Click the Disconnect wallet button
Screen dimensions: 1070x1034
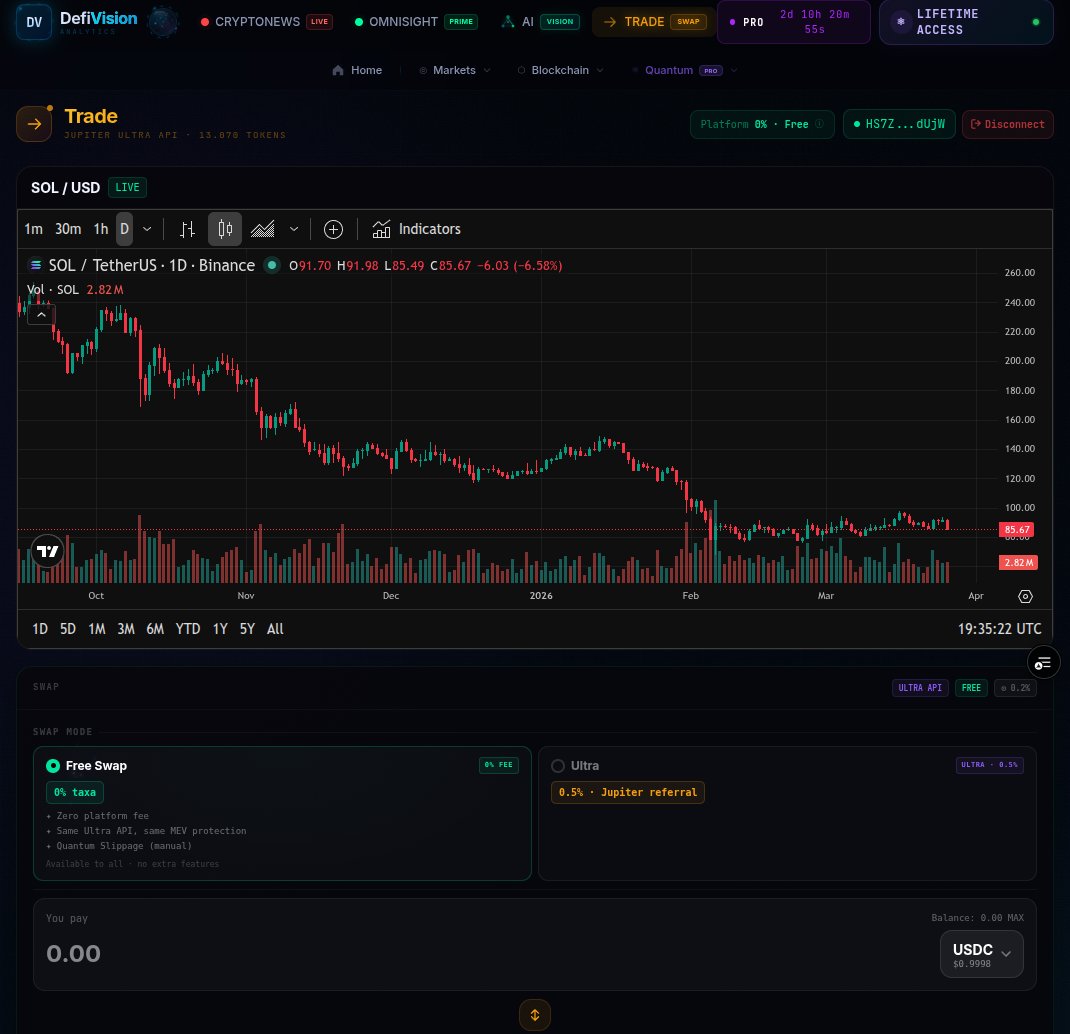click(x=1007, y=124)
